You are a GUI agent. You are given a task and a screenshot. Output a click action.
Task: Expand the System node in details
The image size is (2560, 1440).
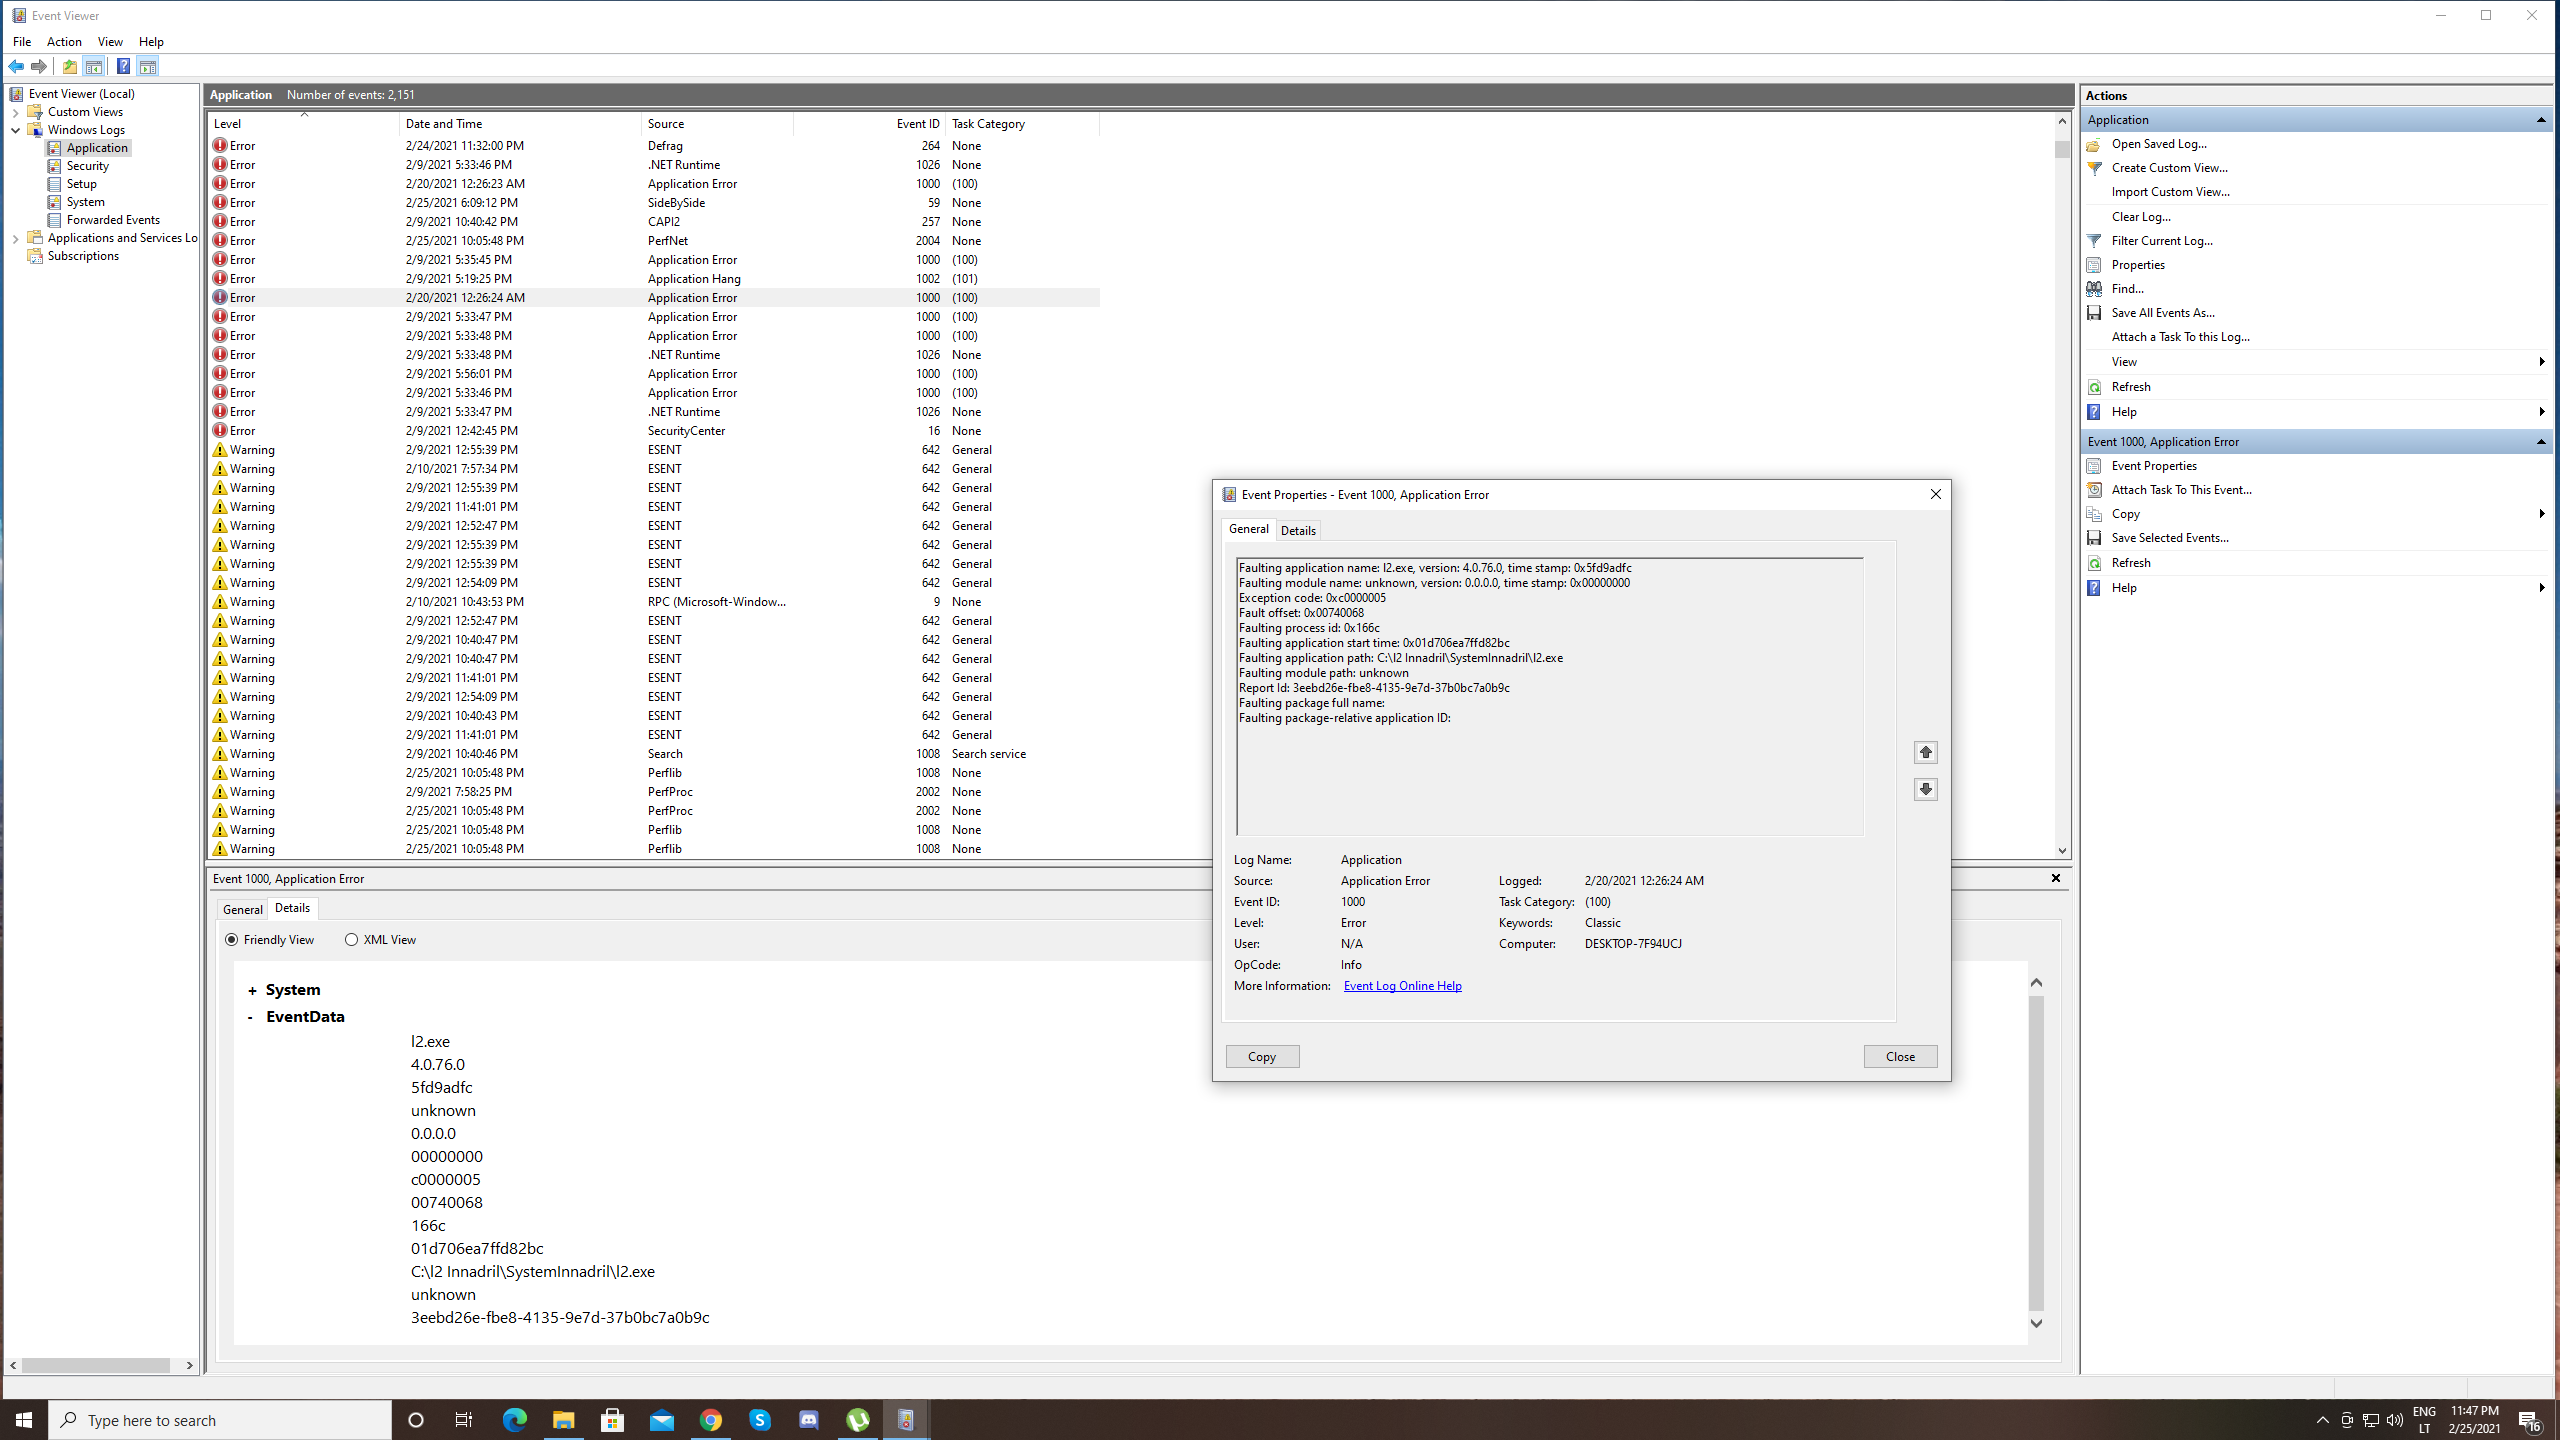(252, 991)
